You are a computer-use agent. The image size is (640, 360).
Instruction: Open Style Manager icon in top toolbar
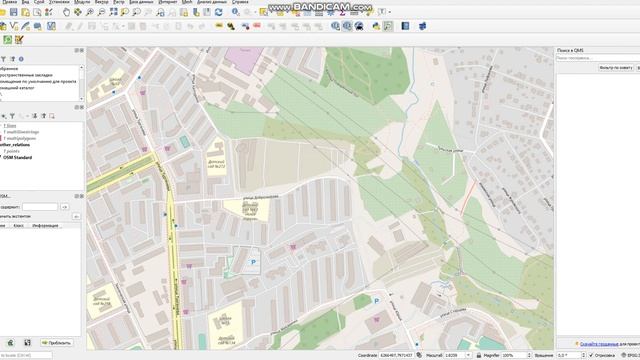pyautogui.click(x=49, y=12)
